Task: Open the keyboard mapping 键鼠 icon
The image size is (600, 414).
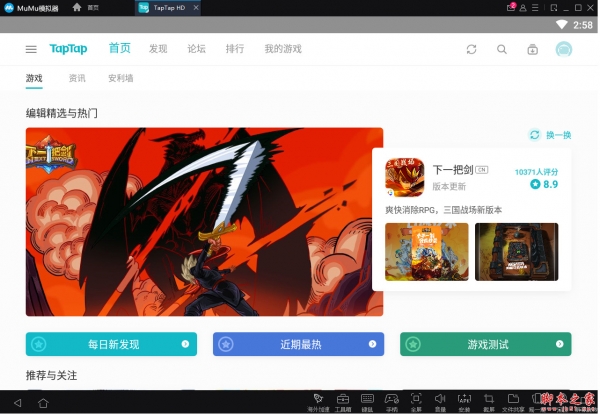Action: tap(367, 399)
